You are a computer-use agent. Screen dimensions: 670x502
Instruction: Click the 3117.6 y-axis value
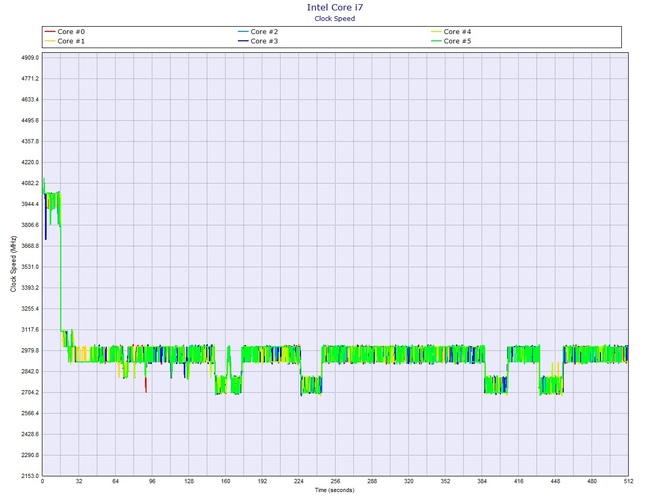[30, 330]
